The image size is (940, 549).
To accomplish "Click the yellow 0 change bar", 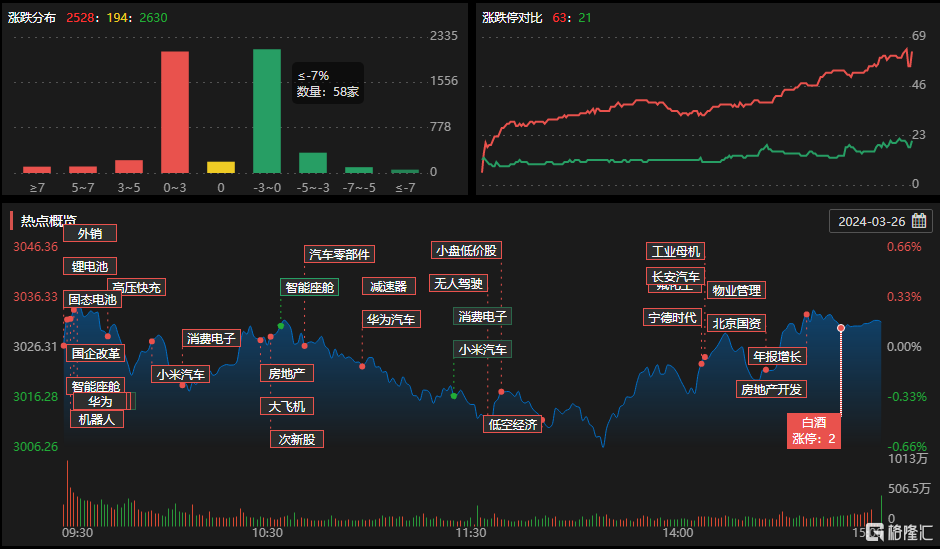I will 221,167.
